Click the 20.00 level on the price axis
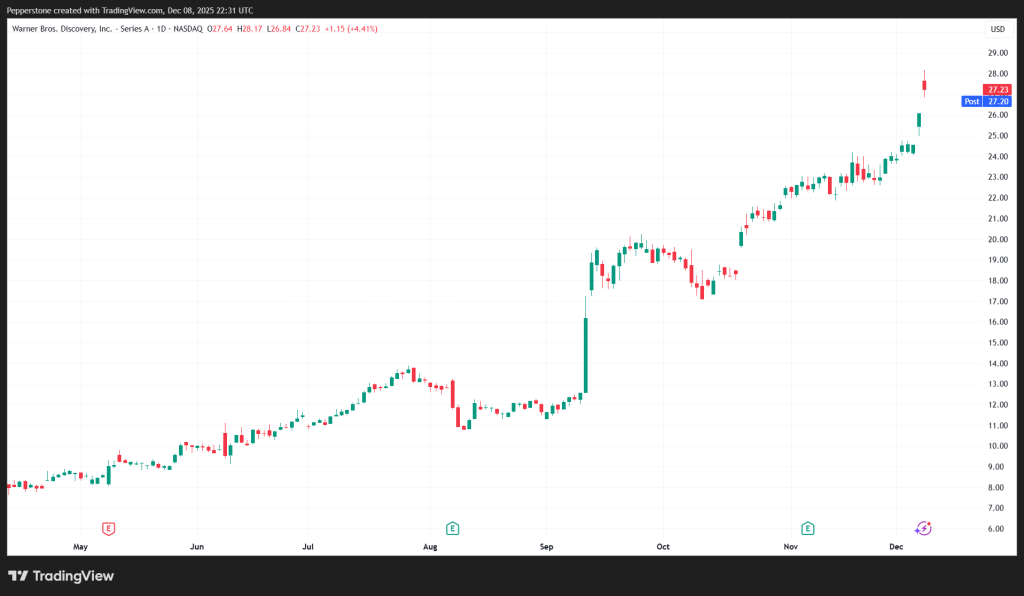 pyautogui.click(x=996, y=240)
